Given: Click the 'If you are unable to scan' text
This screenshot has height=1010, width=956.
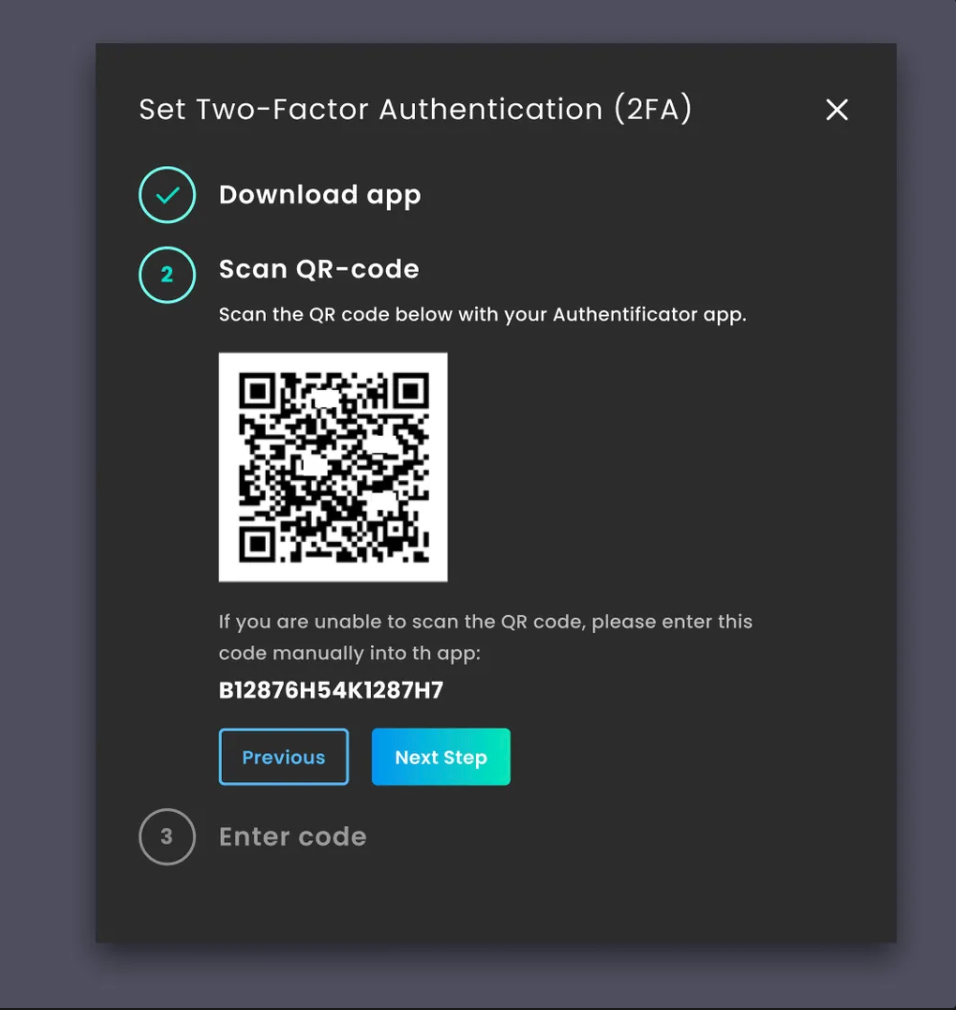Looking at the screenshot, I should 486,622.
